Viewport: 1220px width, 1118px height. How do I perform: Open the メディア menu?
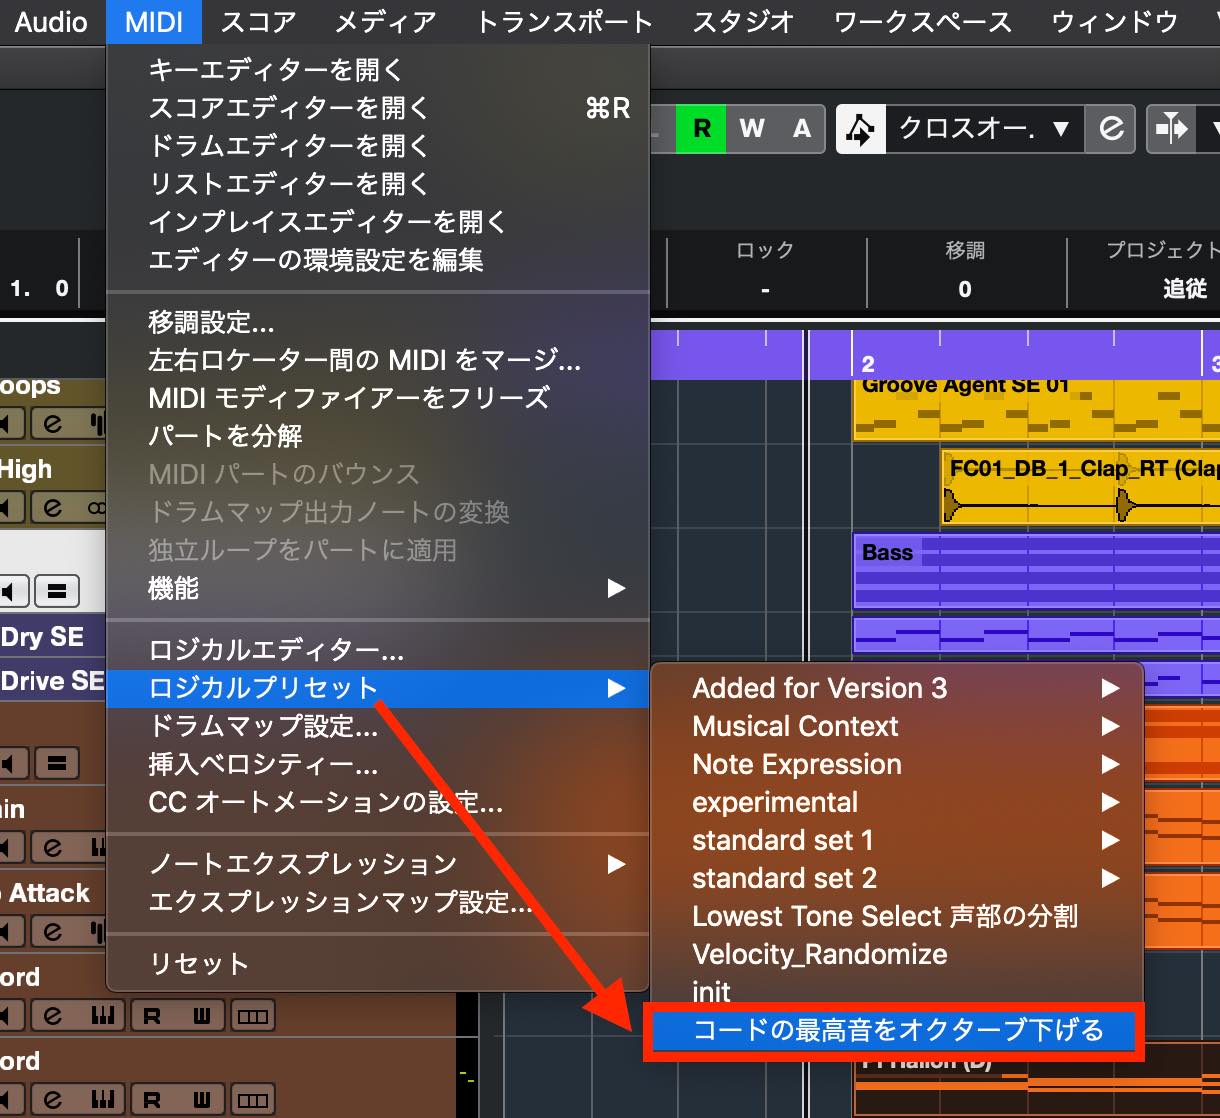click(385, 21)
